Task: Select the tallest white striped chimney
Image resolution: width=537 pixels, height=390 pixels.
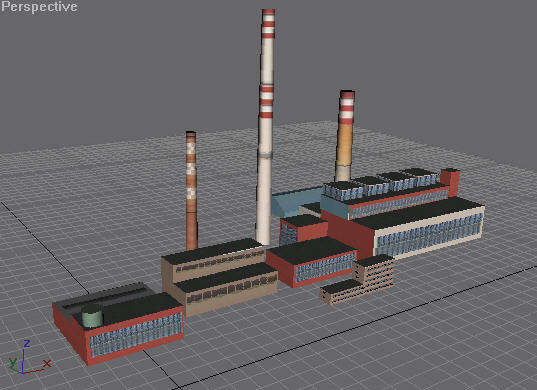Action: (x=265, y=127)
